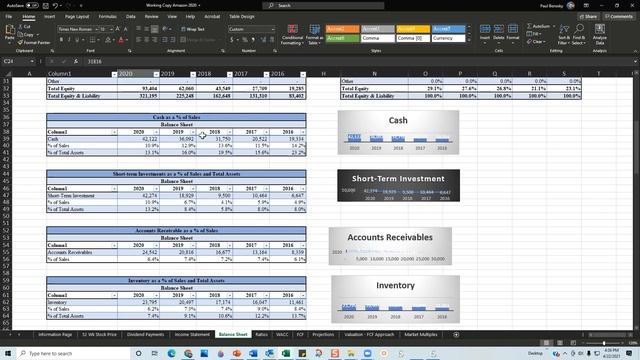Toggle italic formatting

coord(69,40)
